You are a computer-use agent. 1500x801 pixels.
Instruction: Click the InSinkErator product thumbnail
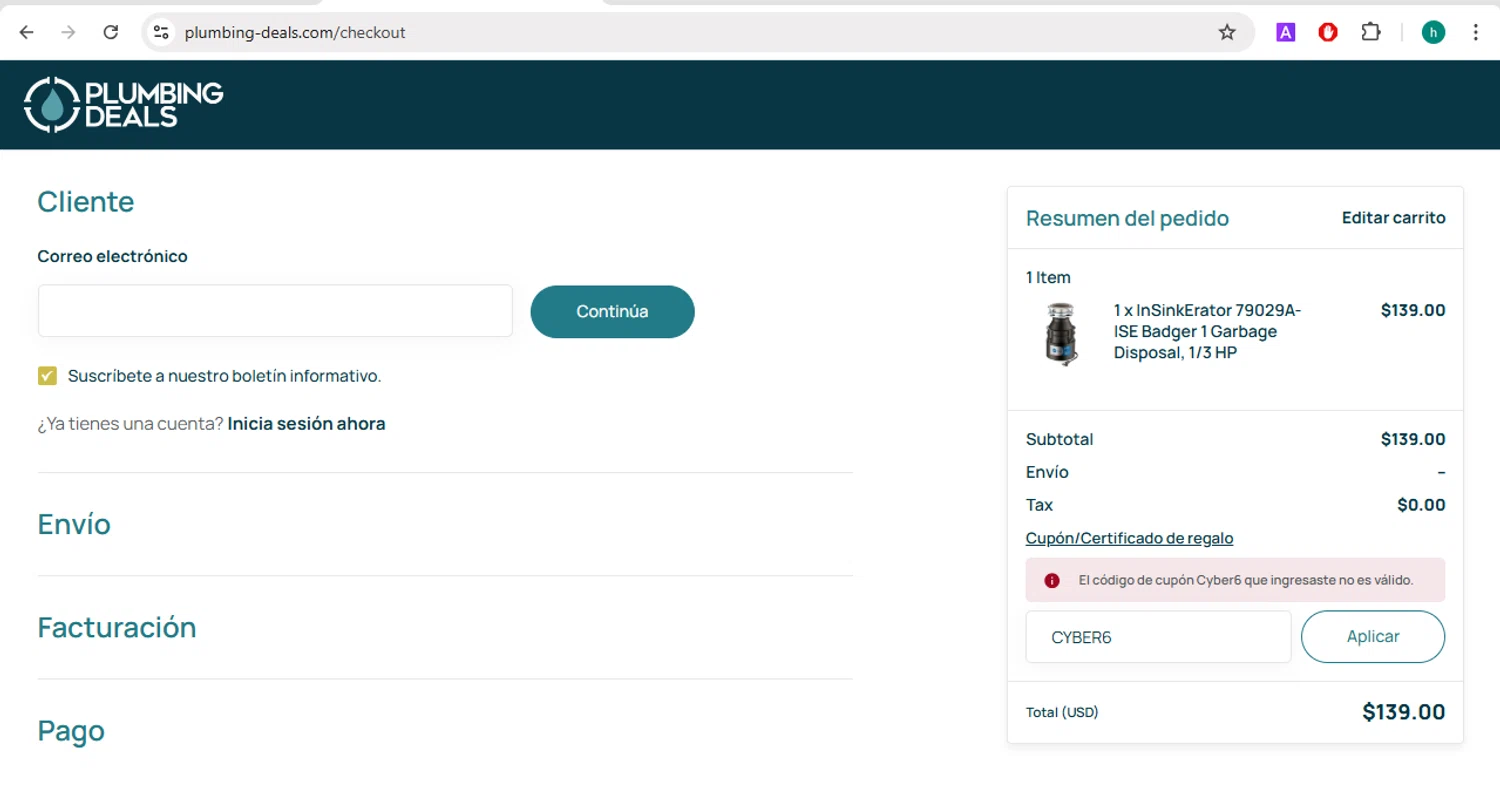click(1062, 333)
